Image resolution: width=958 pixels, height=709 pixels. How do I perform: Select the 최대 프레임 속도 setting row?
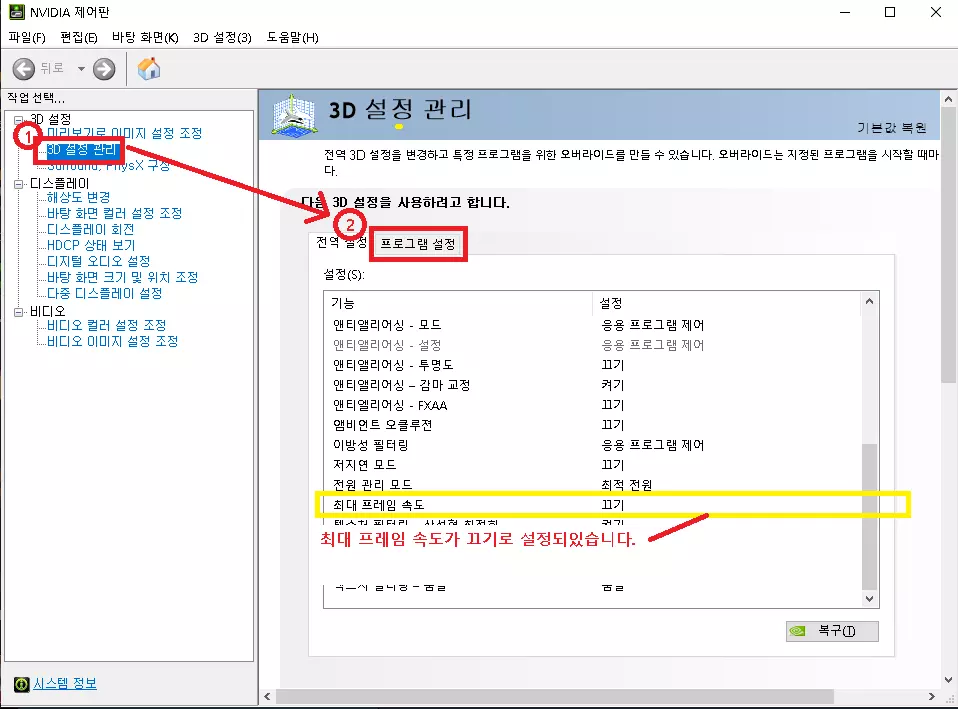pyautogui.click(x=592, y=505)
